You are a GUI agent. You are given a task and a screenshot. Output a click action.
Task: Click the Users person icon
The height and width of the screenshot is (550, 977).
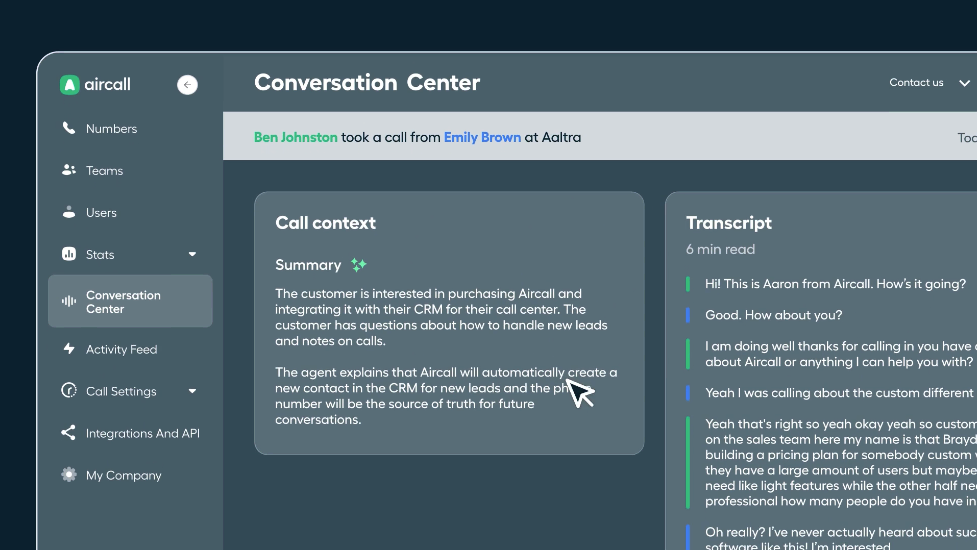69,212
